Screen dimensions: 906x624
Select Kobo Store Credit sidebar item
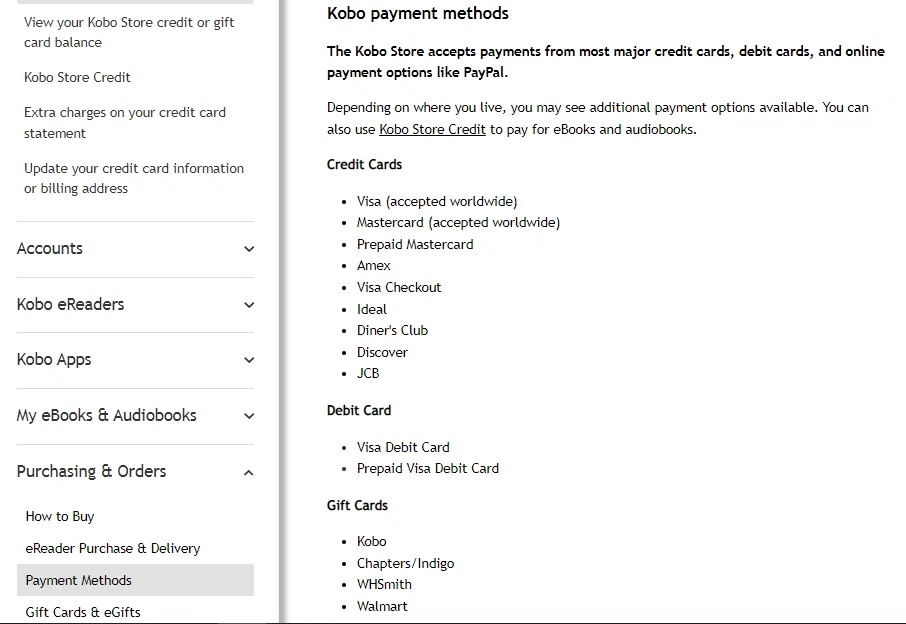click(77, 77)
